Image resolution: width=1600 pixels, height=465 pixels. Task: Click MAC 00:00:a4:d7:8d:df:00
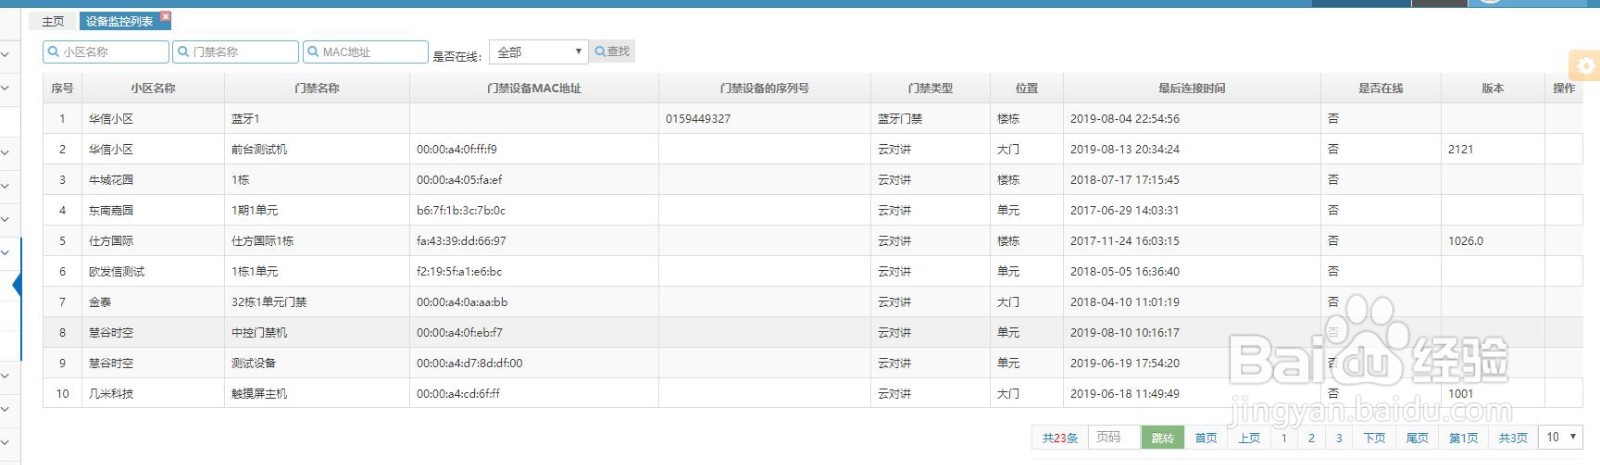[469, 363]
